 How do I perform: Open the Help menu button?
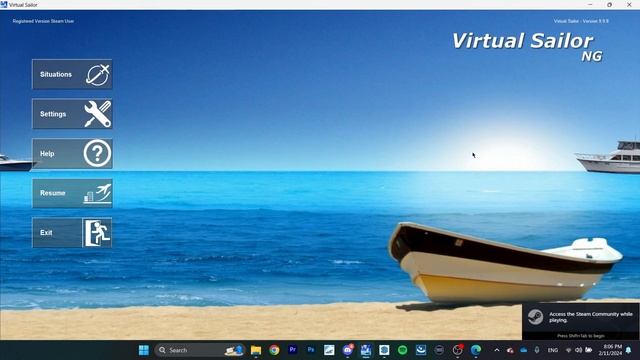coord(72,153)
